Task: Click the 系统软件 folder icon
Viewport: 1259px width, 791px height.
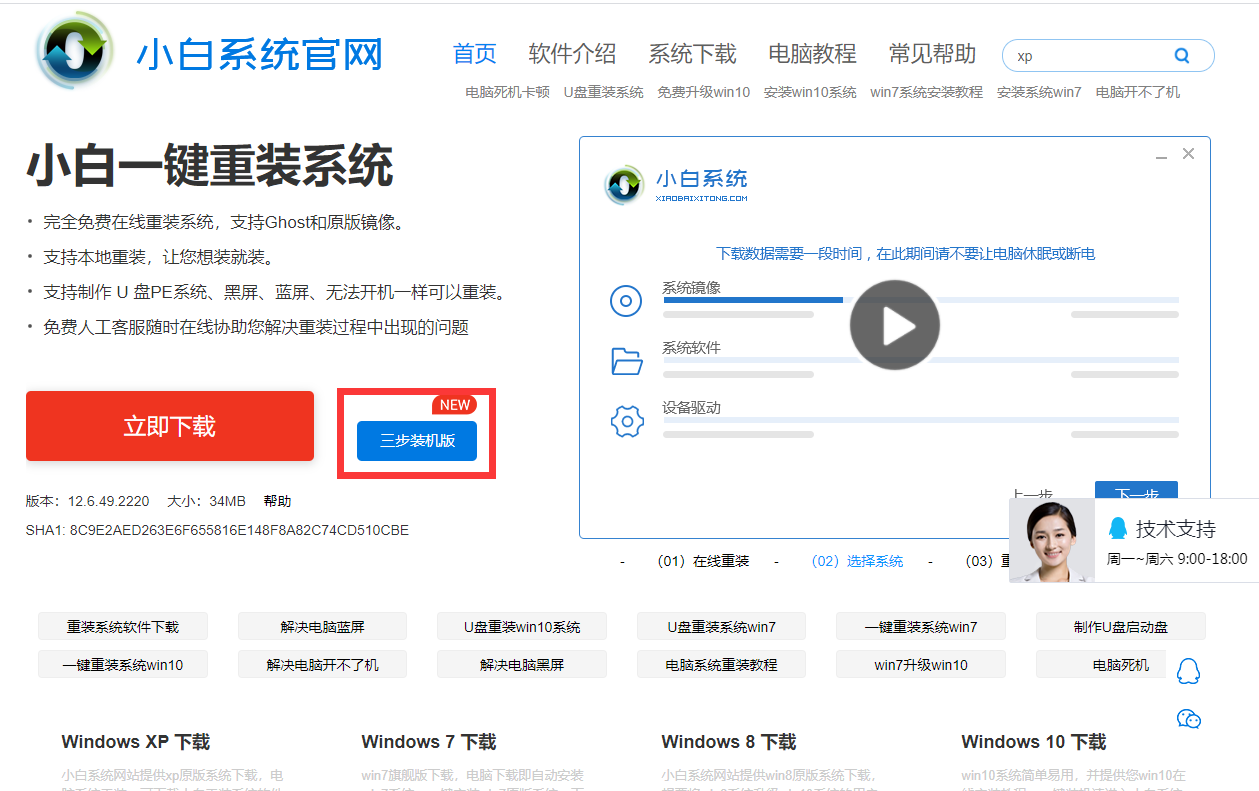Action: [626, 361]
